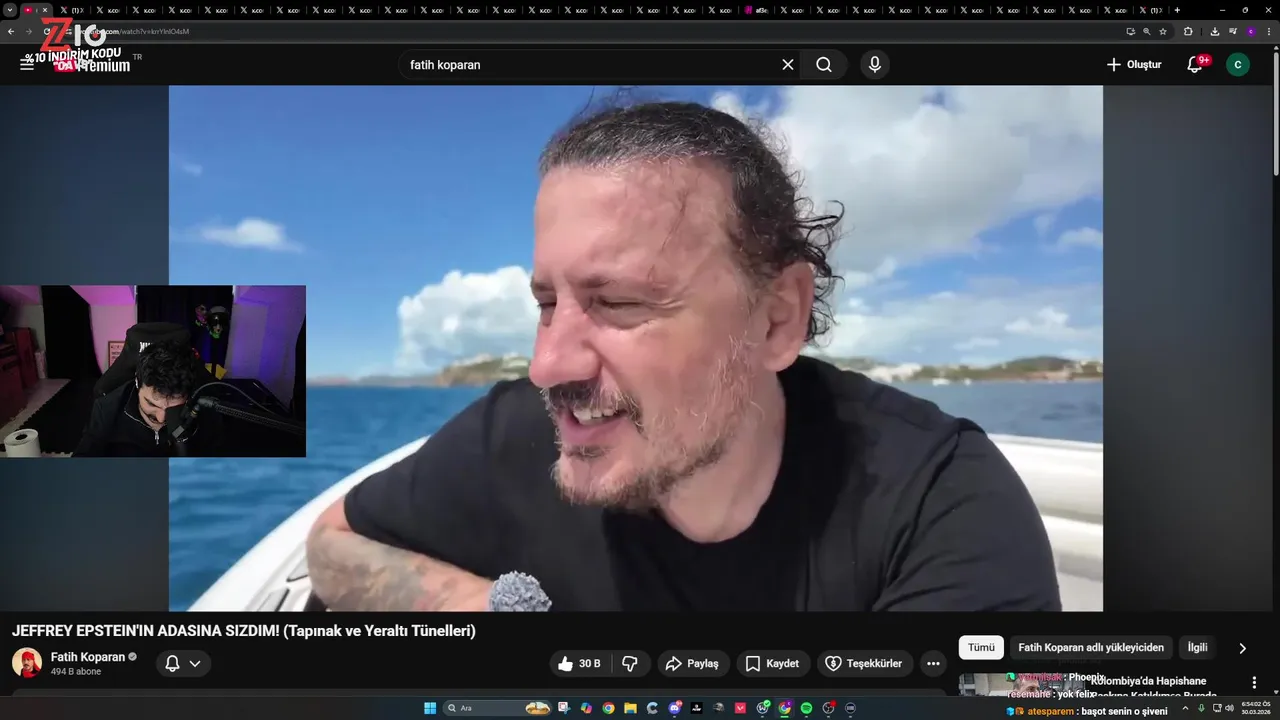Dislike the video with the thumbs-down icon

tap(630, 663)
